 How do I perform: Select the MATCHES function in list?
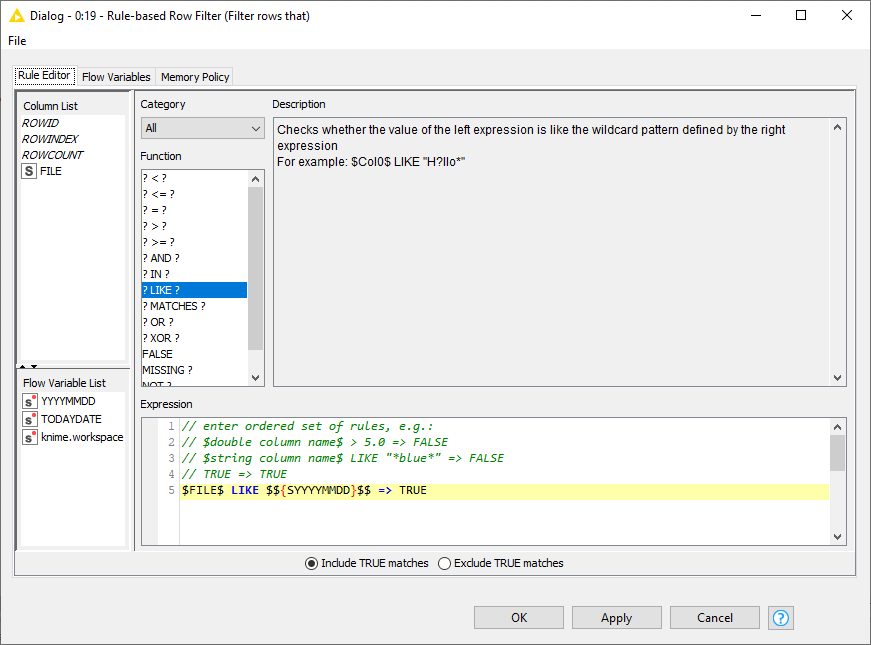(174, 306)
